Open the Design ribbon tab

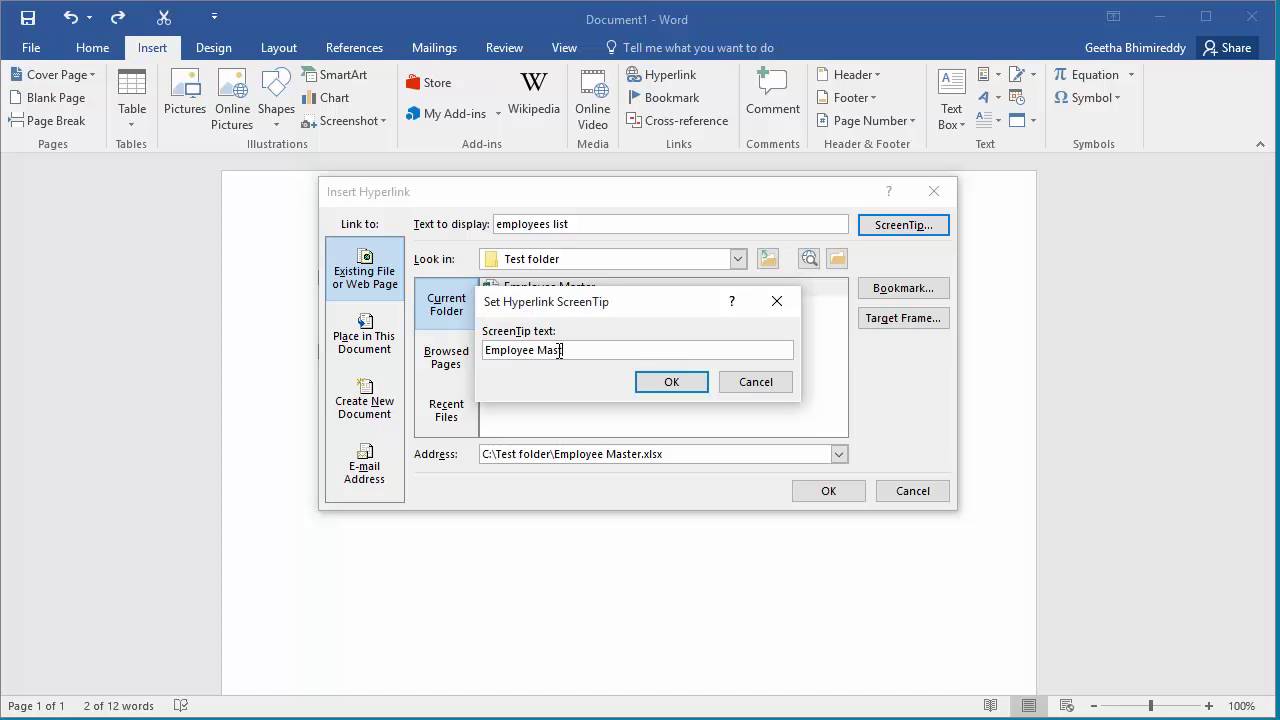[213, 47]
